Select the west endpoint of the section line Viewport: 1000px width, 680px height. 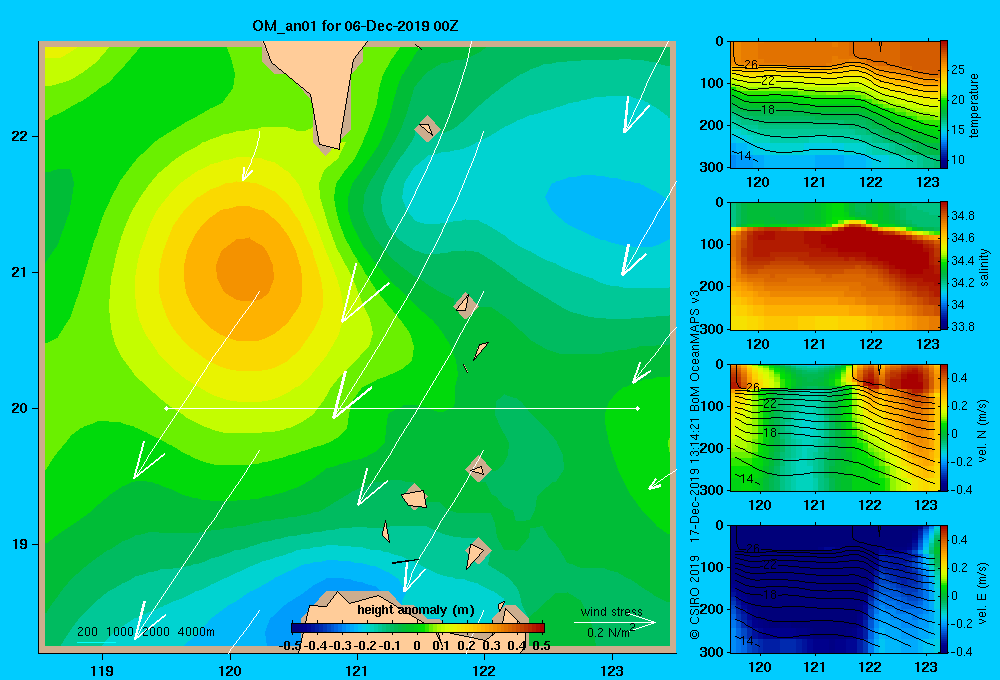click(x=166, y=408)
